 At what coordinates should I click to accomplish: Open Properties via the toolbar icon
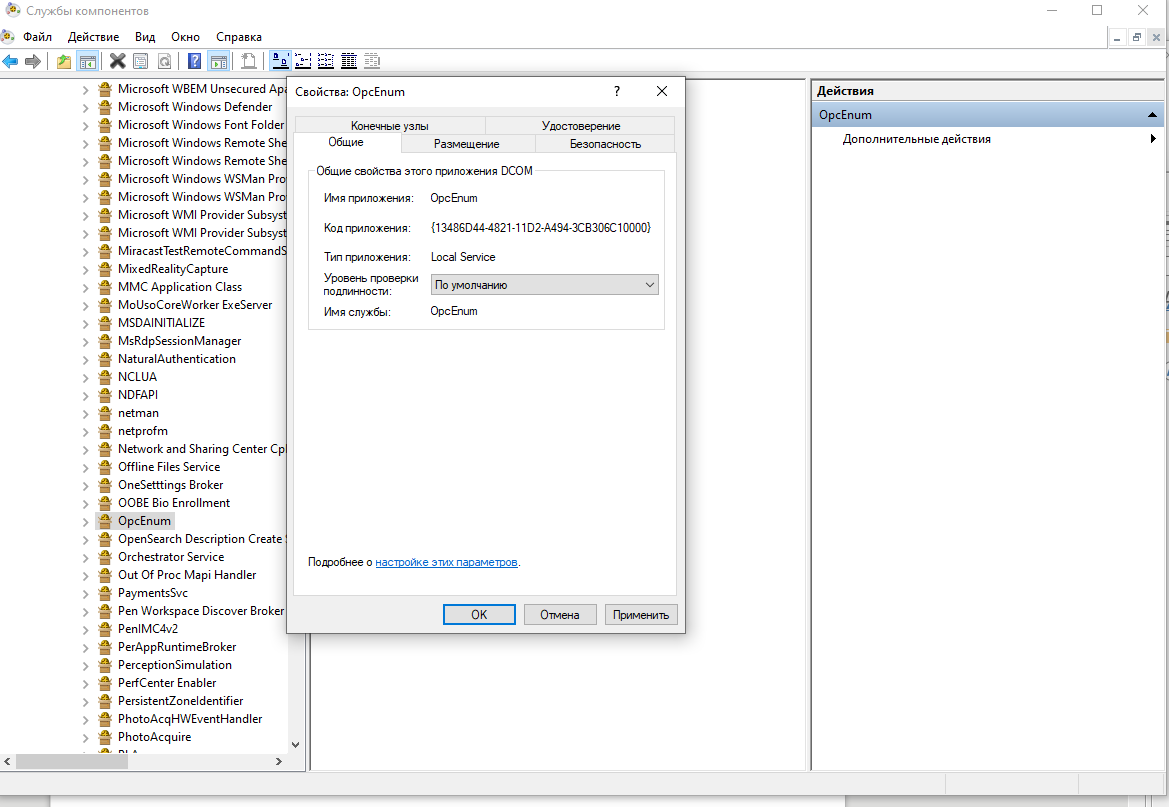(x=141, y=61)
